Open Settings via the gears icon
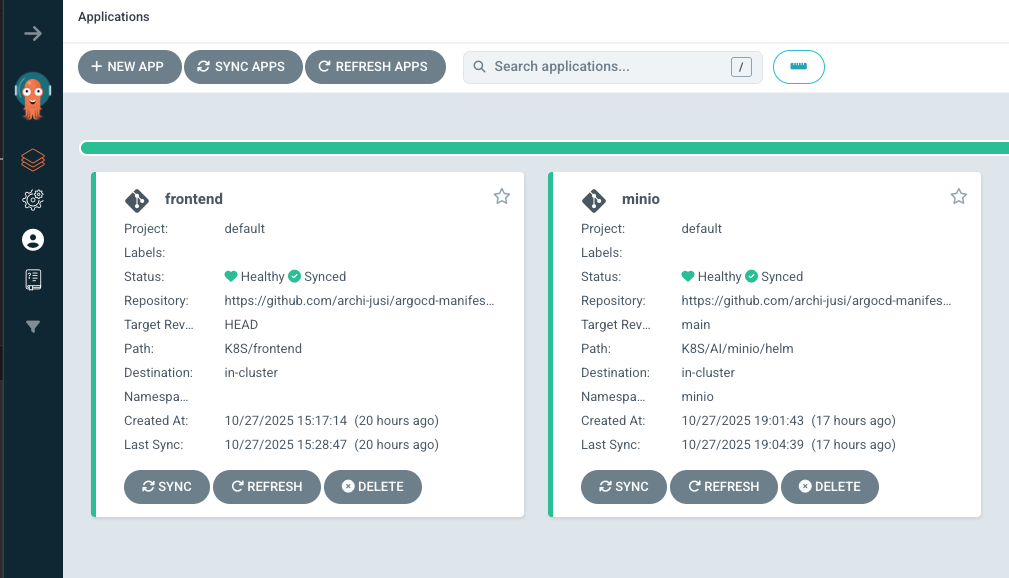Viewport: 1009px width, 578px height. coord(33,200)
